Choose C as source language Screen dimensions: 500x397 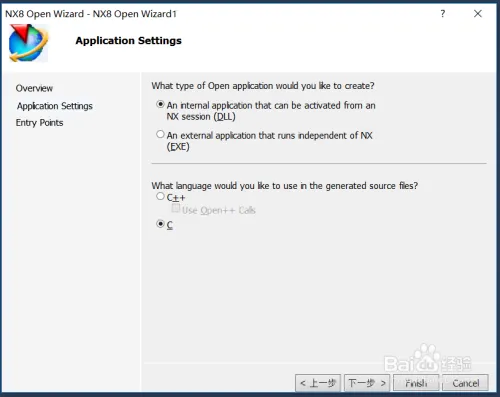[160, 224]
